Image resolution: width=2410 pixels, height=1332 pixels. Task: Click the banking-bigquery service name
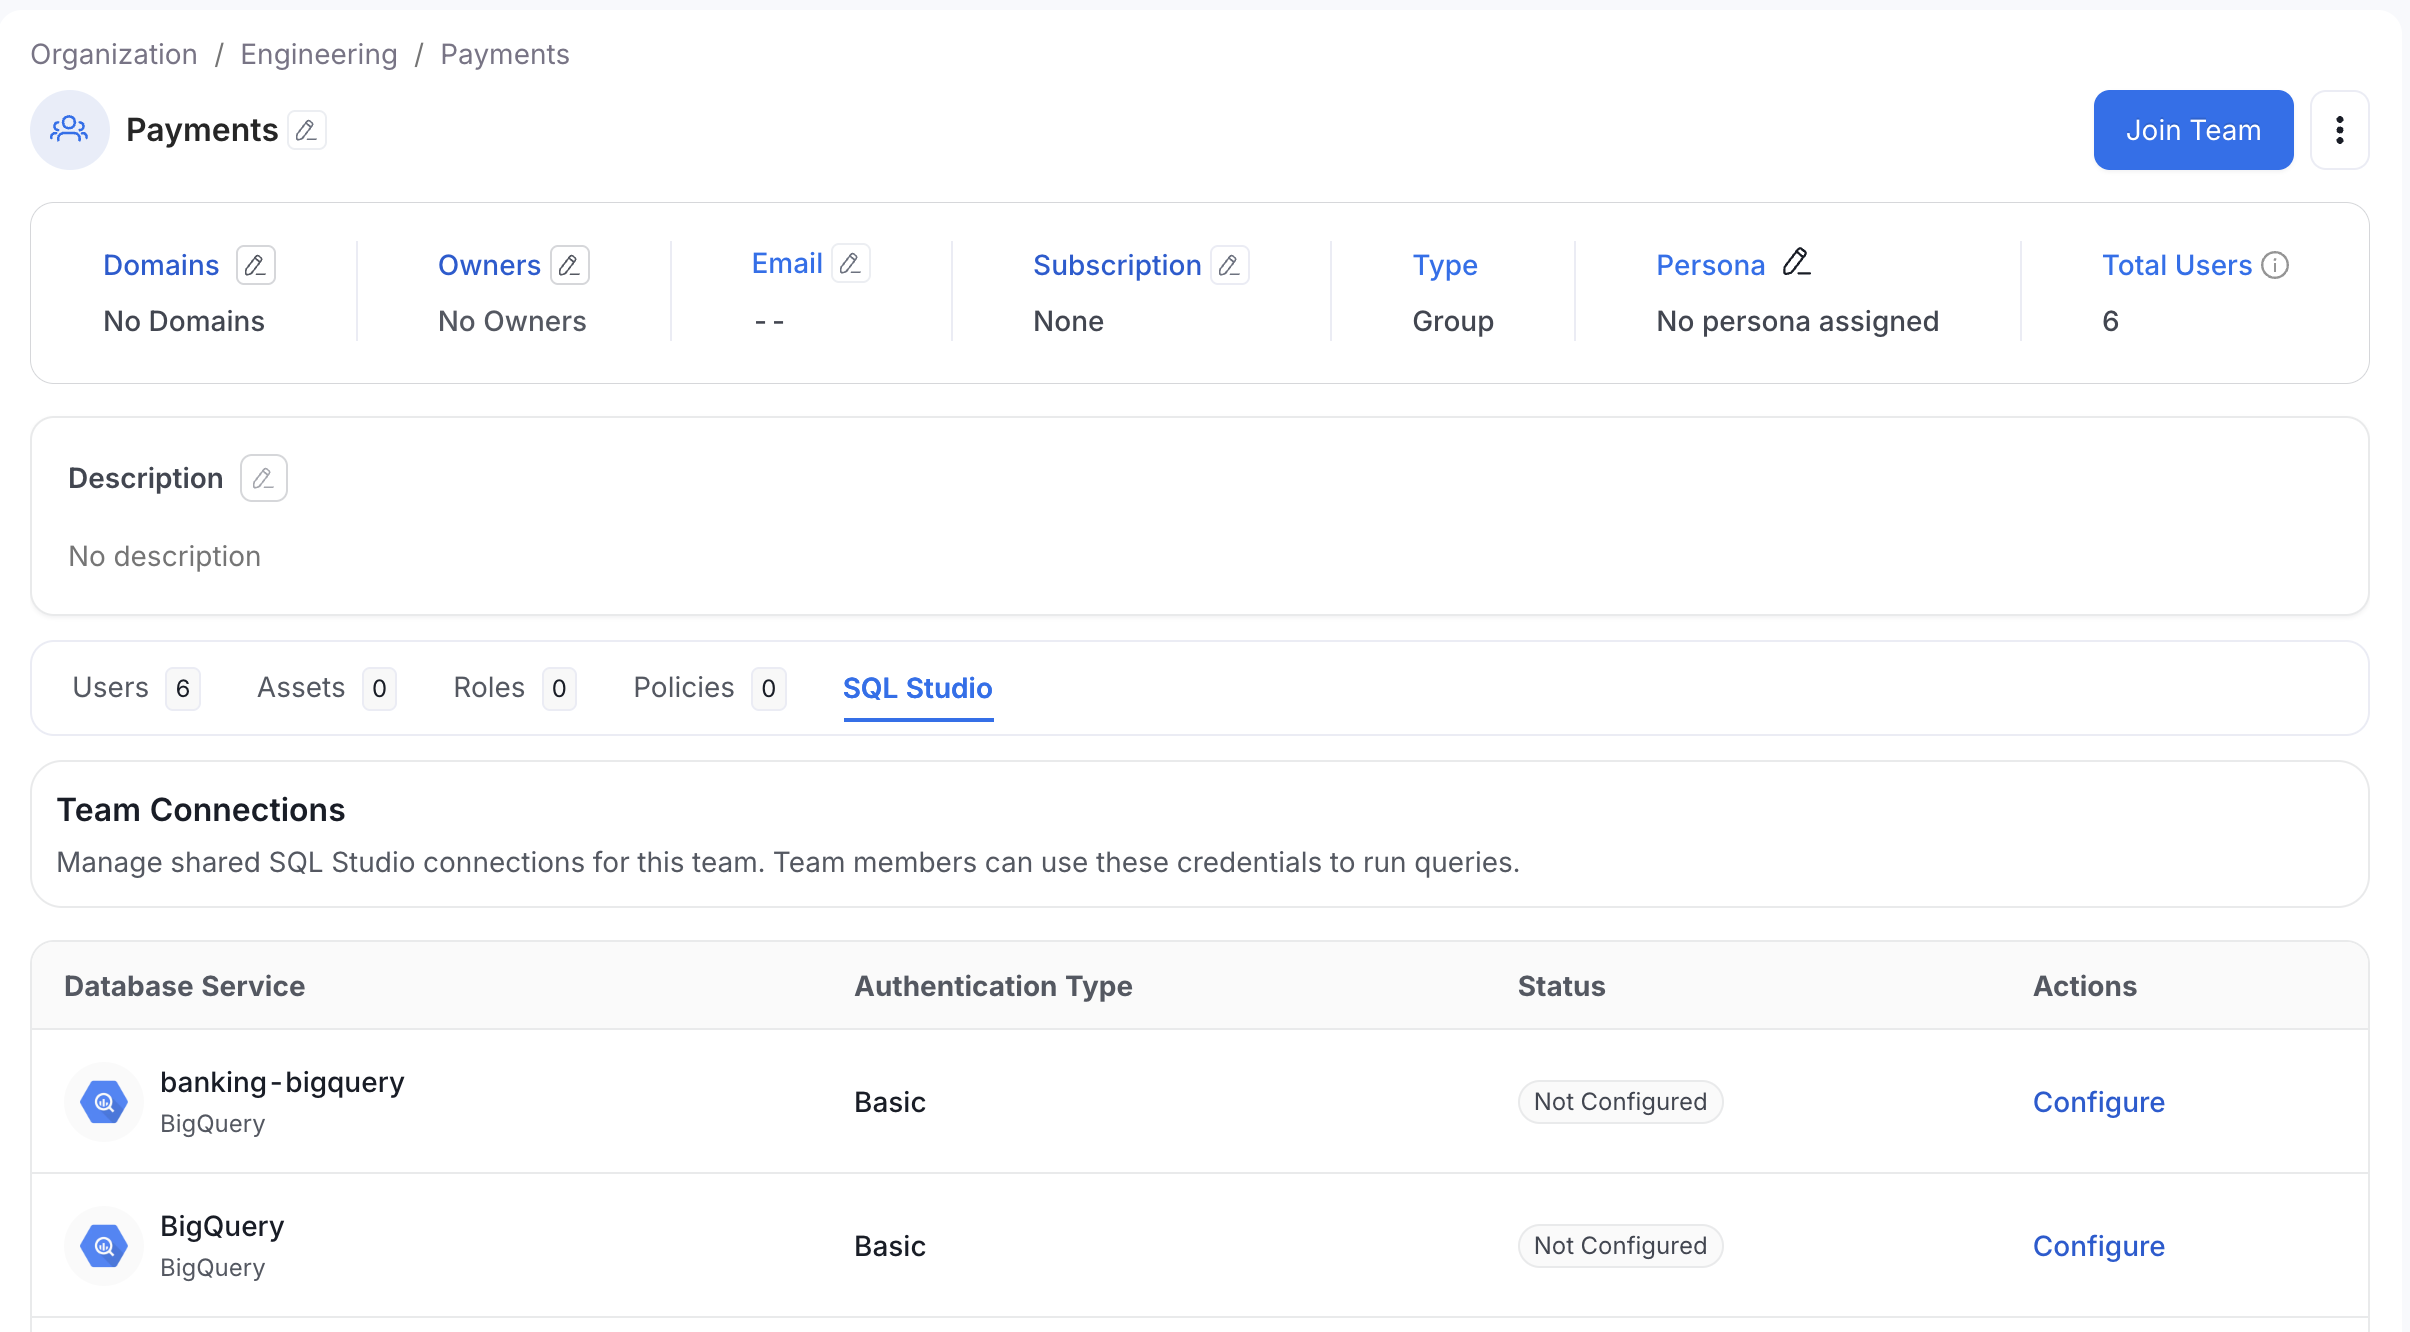click(282, 1082)
